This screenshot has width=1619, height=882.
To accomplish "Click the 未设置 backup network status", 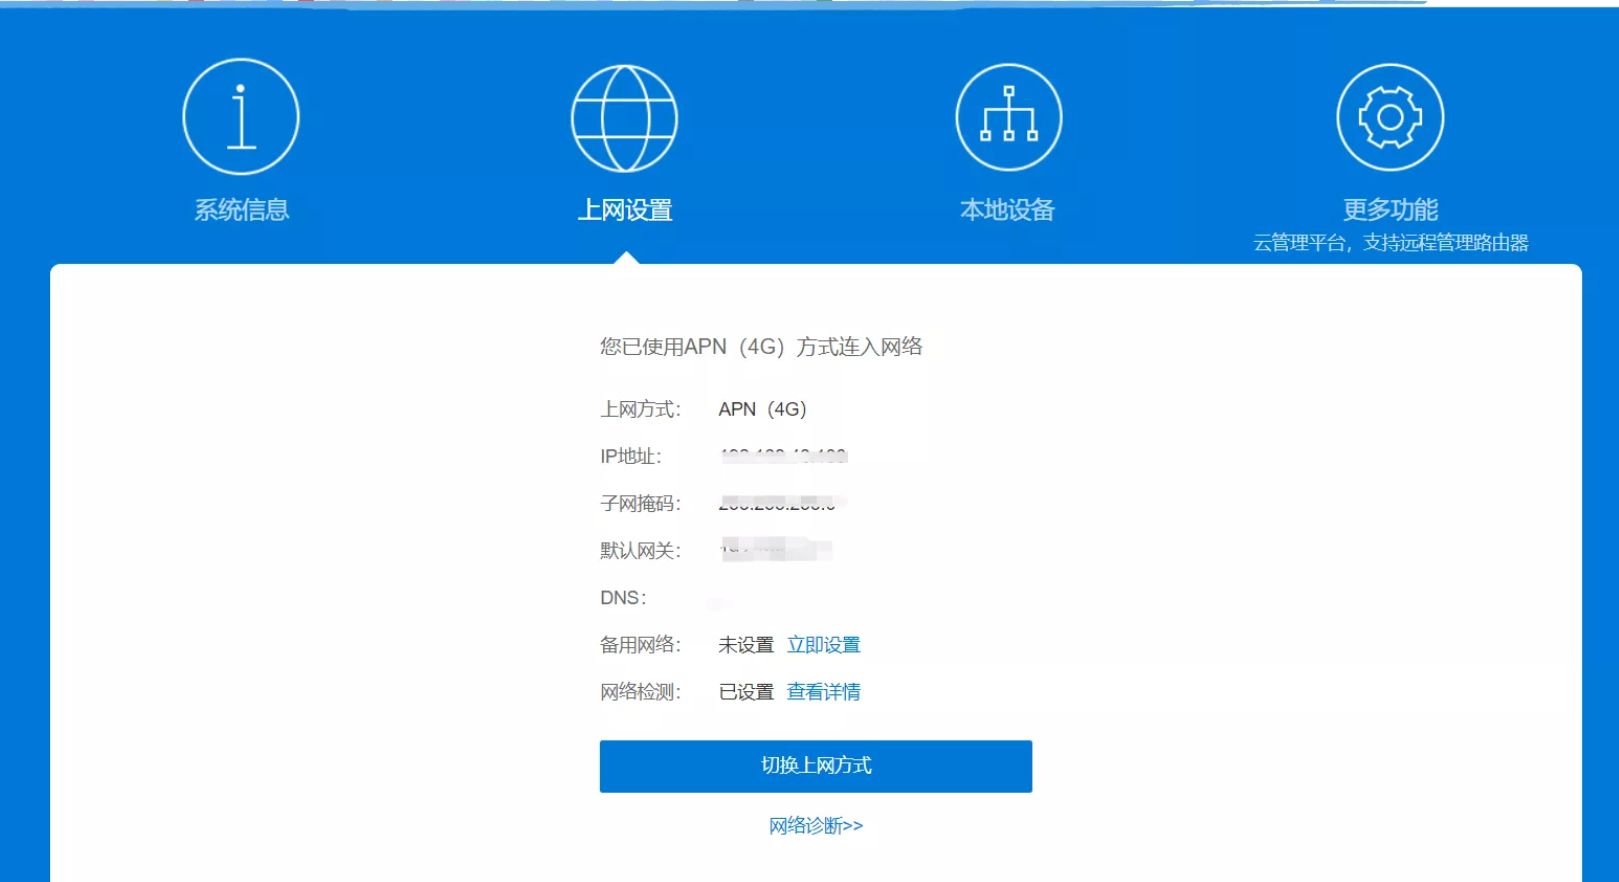I will point(746,645).
